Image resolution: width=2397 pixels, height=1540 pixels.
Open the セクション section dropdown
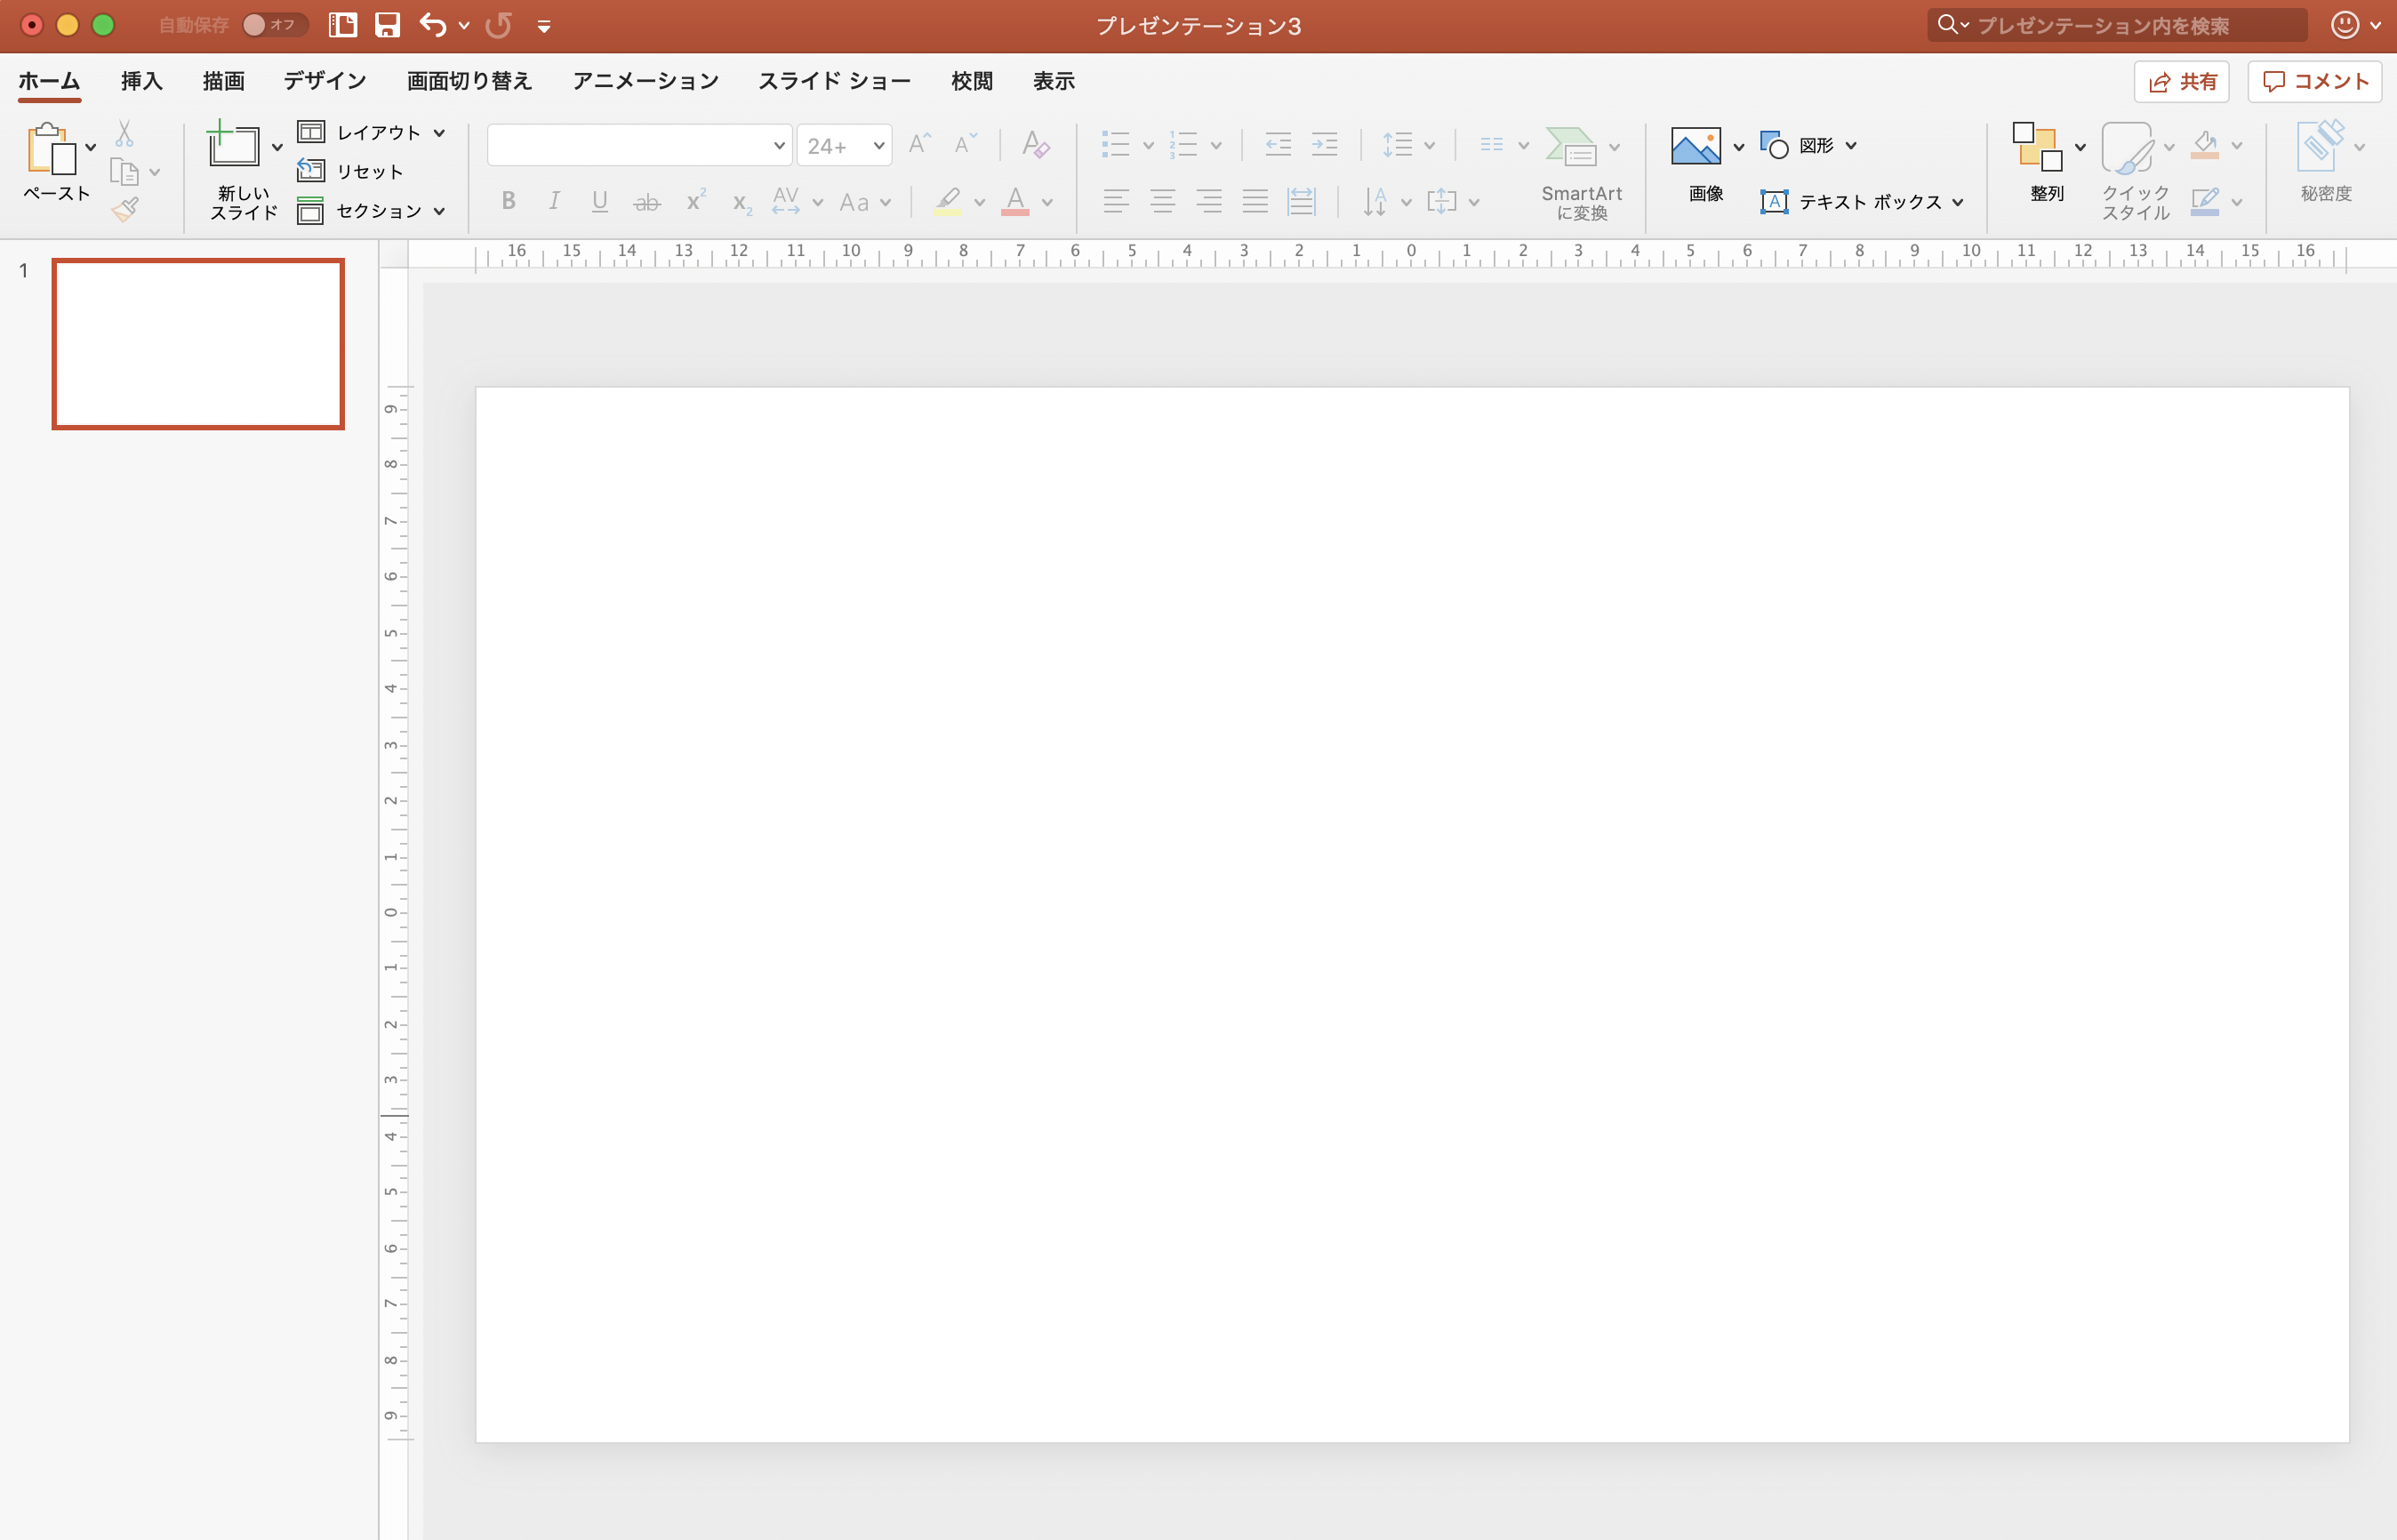371,211
